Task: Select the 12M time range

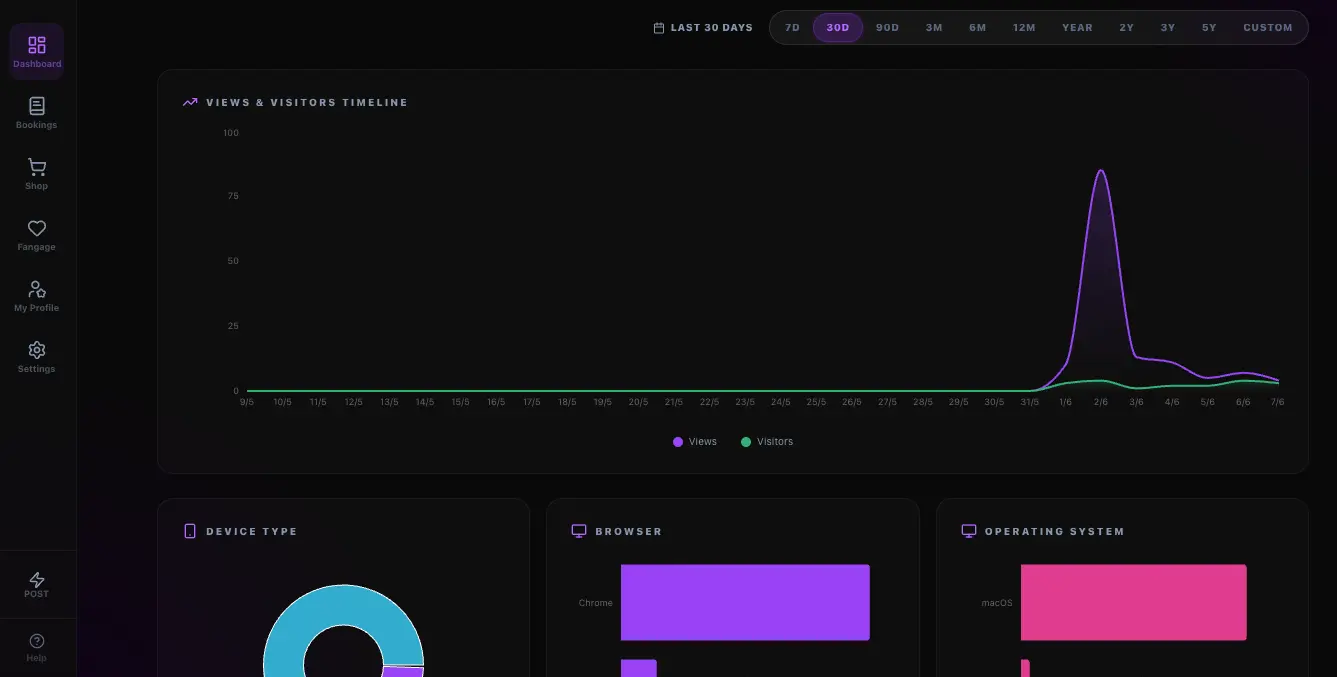Action: 1024,28
